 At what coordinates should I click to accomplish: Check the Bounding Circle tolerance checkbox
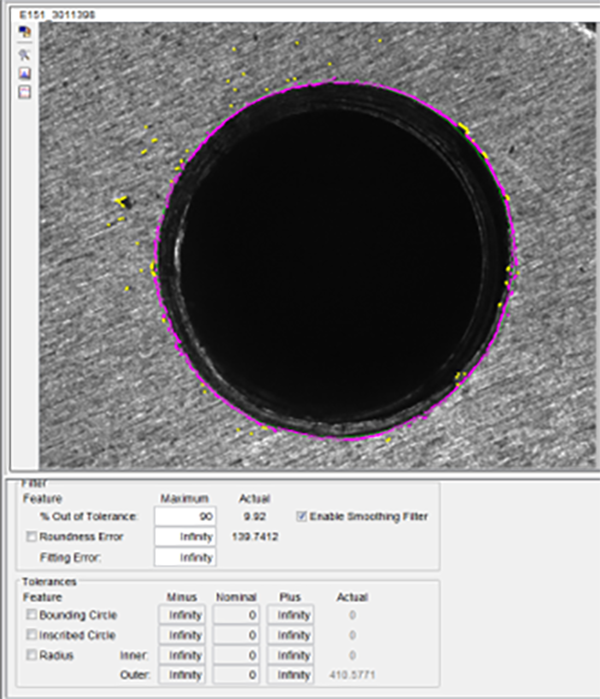[32, 615]
